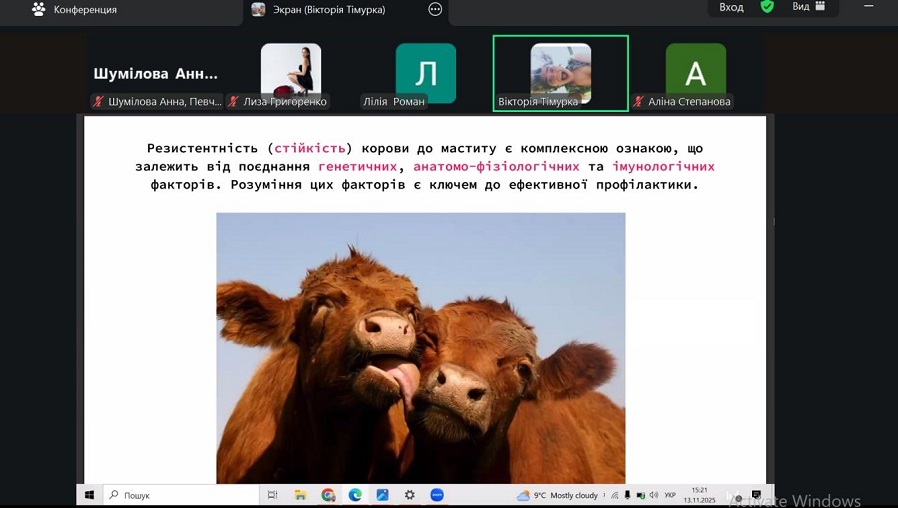This screenshot has height=508, width=898.
Task: Switch to the Екран (Вікторія Тімурка) tab
Action: pos(328,10)
